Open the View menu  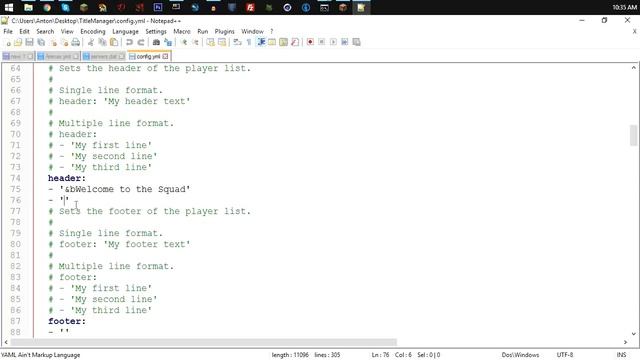click(x=67, y=31)
